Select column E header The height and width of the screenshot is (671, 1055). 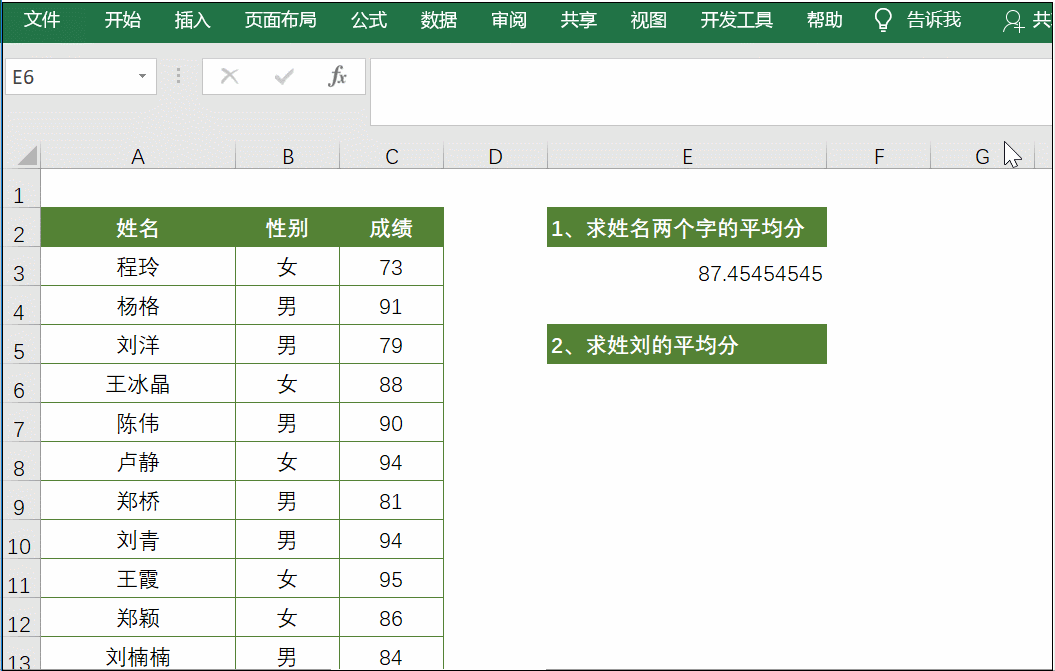click(687, 156)
